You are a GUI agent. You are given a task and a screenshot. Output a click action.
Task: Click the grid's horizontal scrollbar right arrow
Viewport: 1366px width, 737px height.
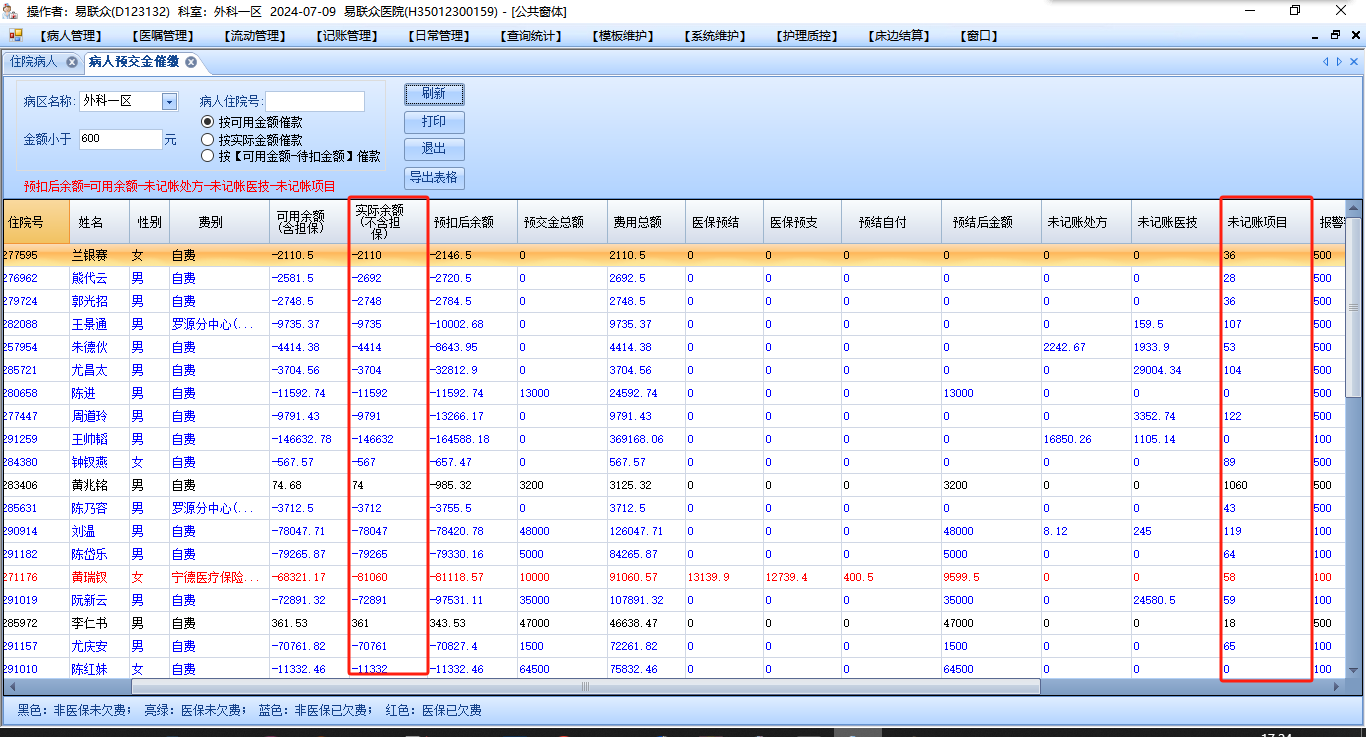tap(1339, 687)
